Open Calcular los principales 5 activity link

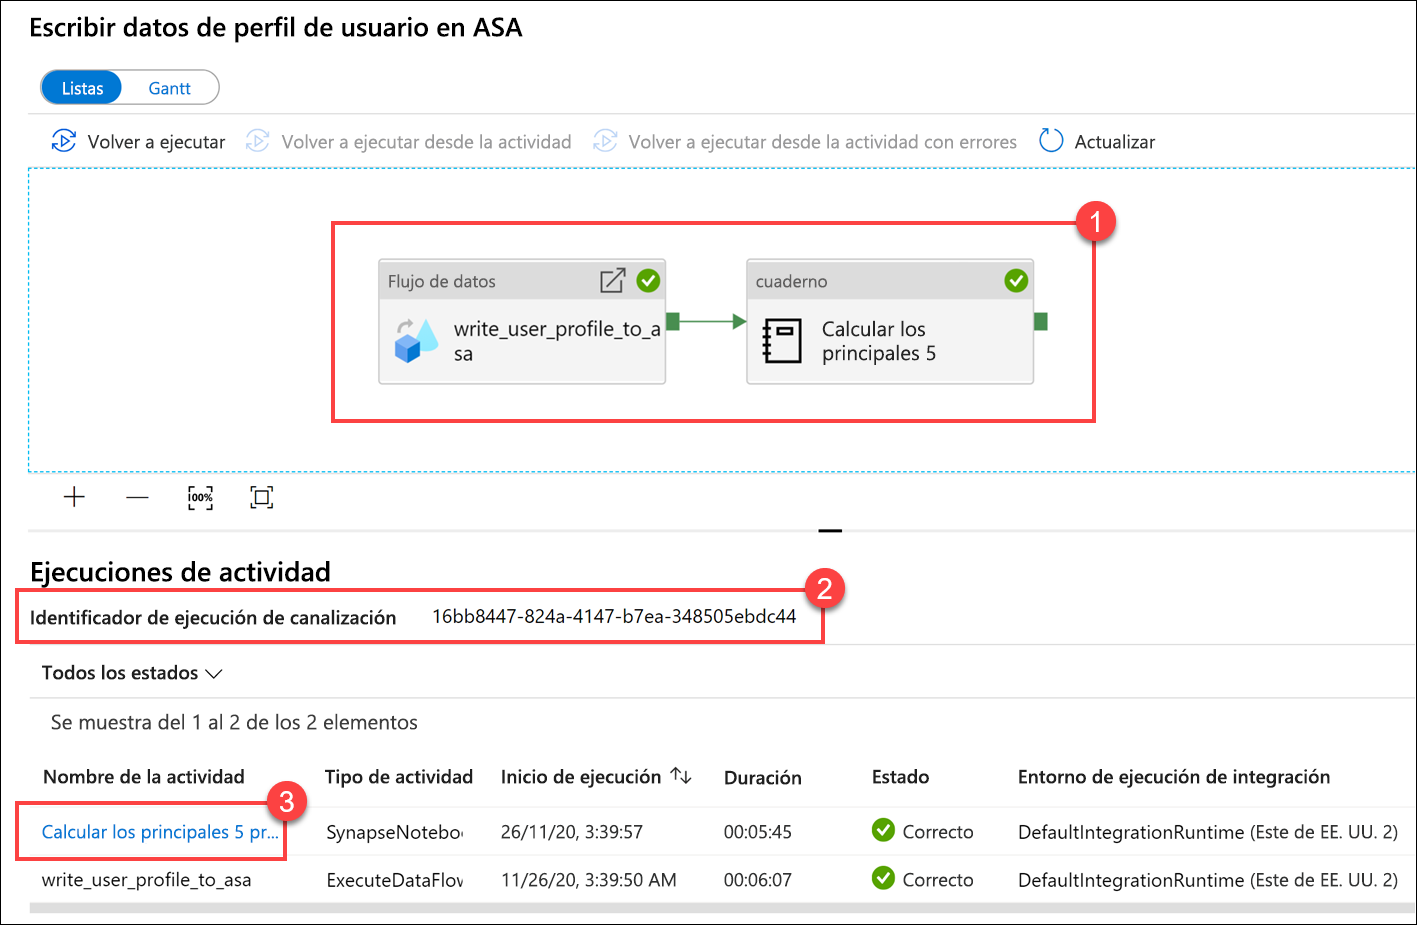160,832
